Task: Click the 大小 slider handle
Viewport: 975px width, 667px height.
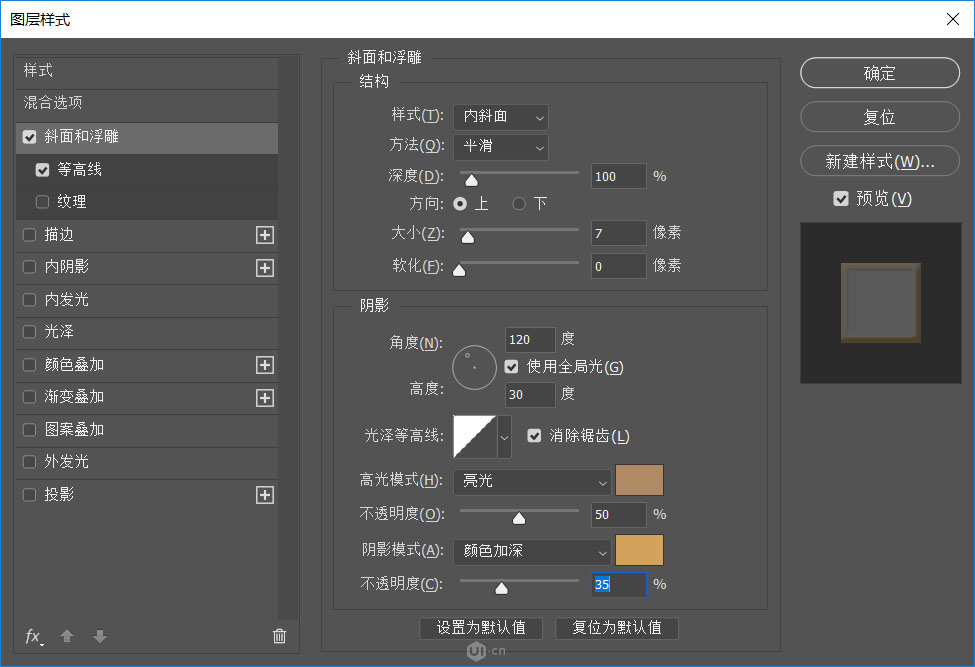Action: [x=468, y=237]
